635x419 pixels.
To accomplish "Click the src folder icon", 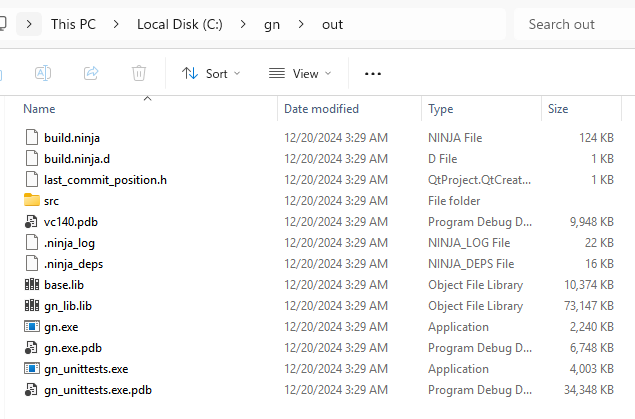I will tap(32, 200).
